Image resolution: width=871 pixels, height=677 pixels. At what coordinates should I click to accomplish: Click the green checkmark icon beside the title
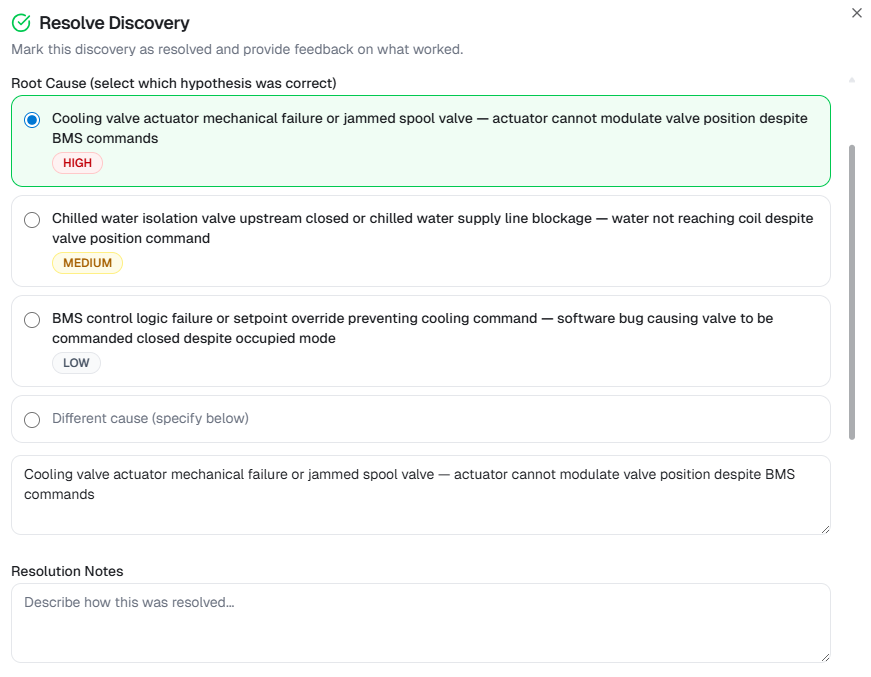click(21, 23)
